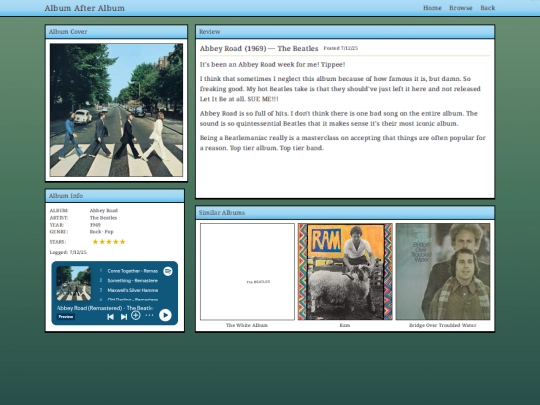
Task: Click the Album Cover panel header
Action: (116, 32)
